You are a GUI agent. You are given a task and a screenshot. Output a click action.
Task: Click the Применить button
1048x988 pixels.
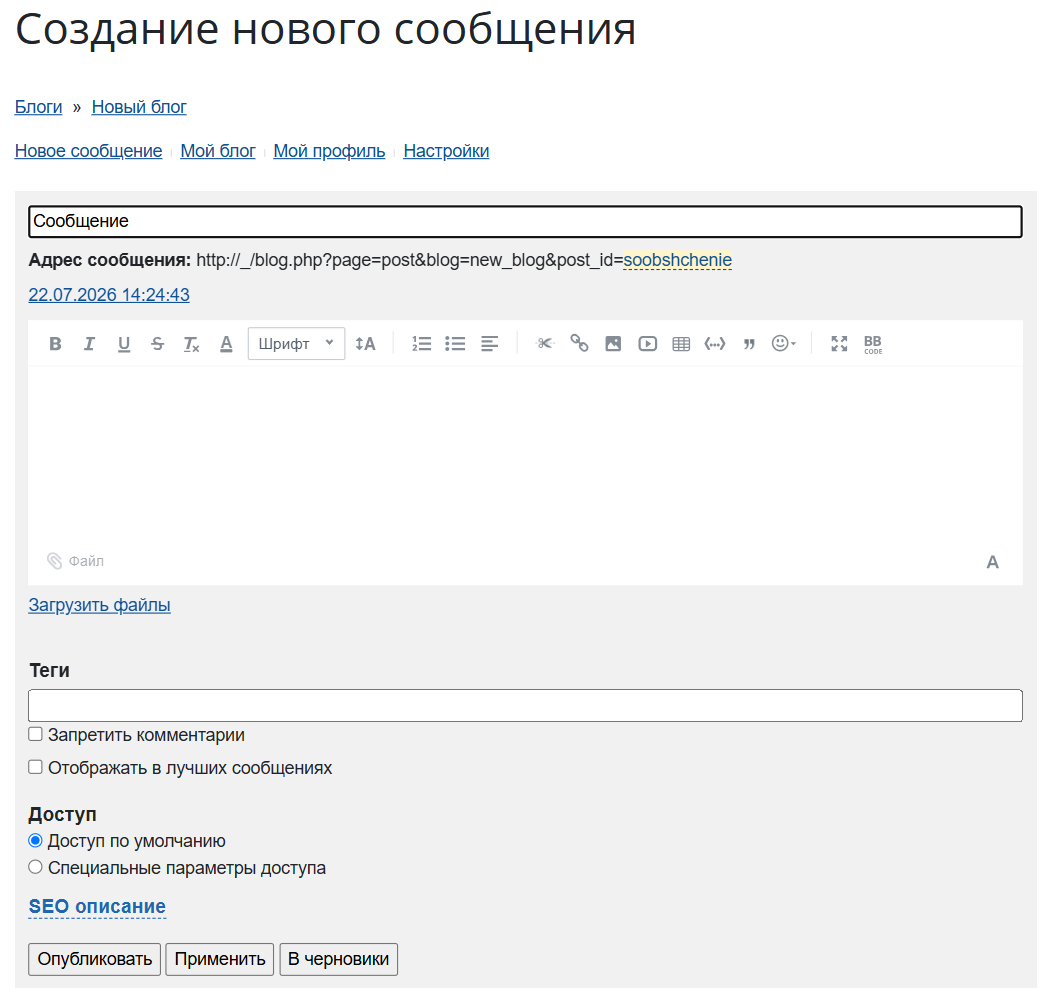220,959
